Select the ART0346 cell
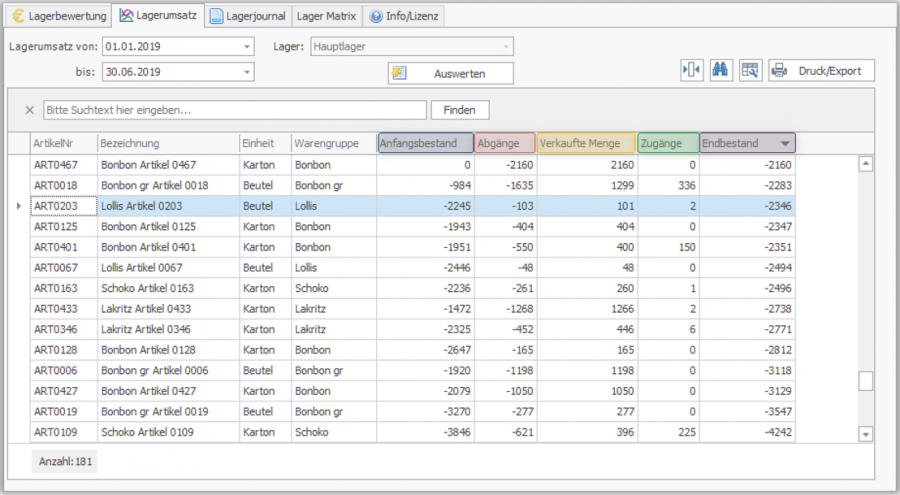Viewport: 900px width, 495px height. tap(64, 330)
